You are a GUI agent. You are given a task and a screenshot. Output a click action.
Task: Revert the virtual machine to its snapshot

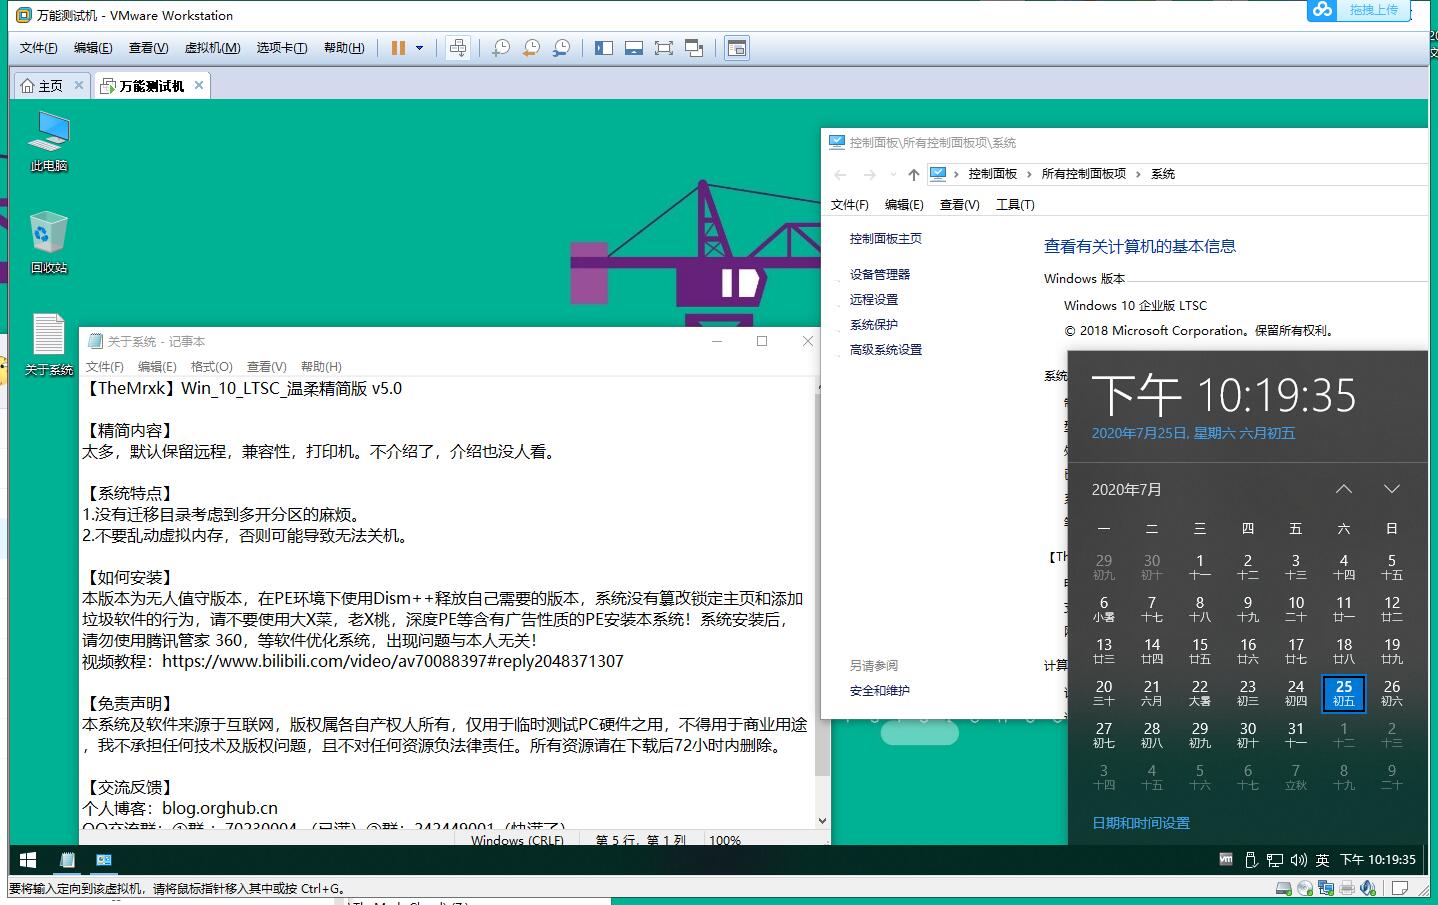(531, 47)
